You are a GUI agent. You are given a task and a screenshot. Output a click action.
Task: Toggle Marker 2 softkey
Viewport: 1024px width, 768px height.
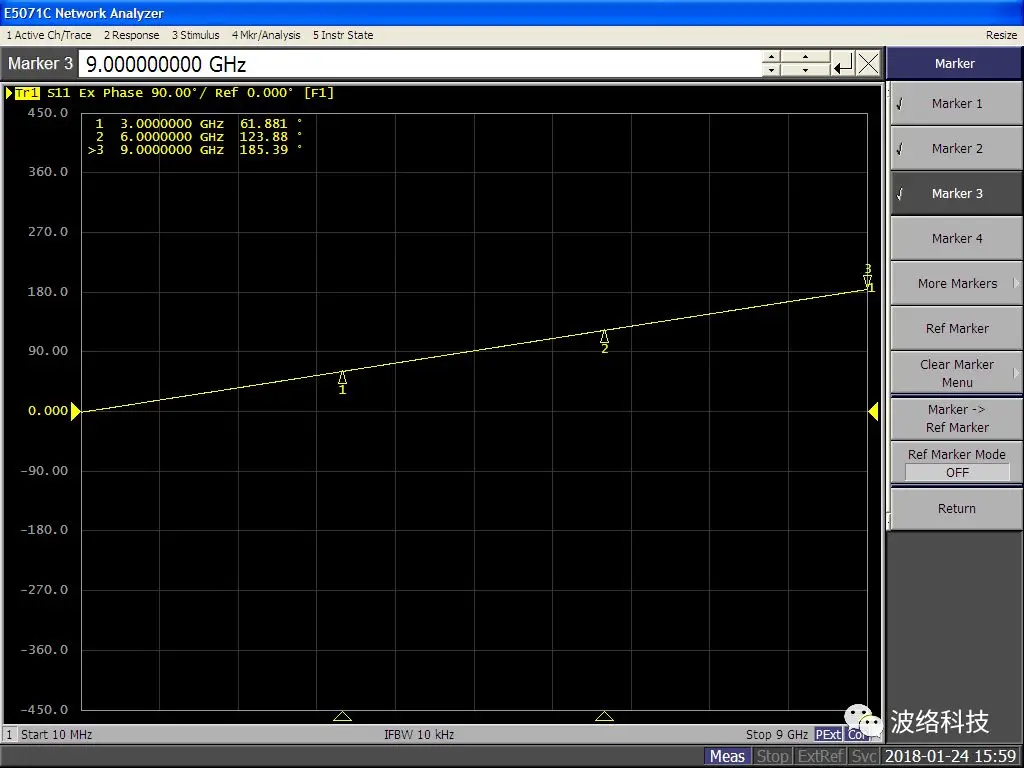pos(956,149)
